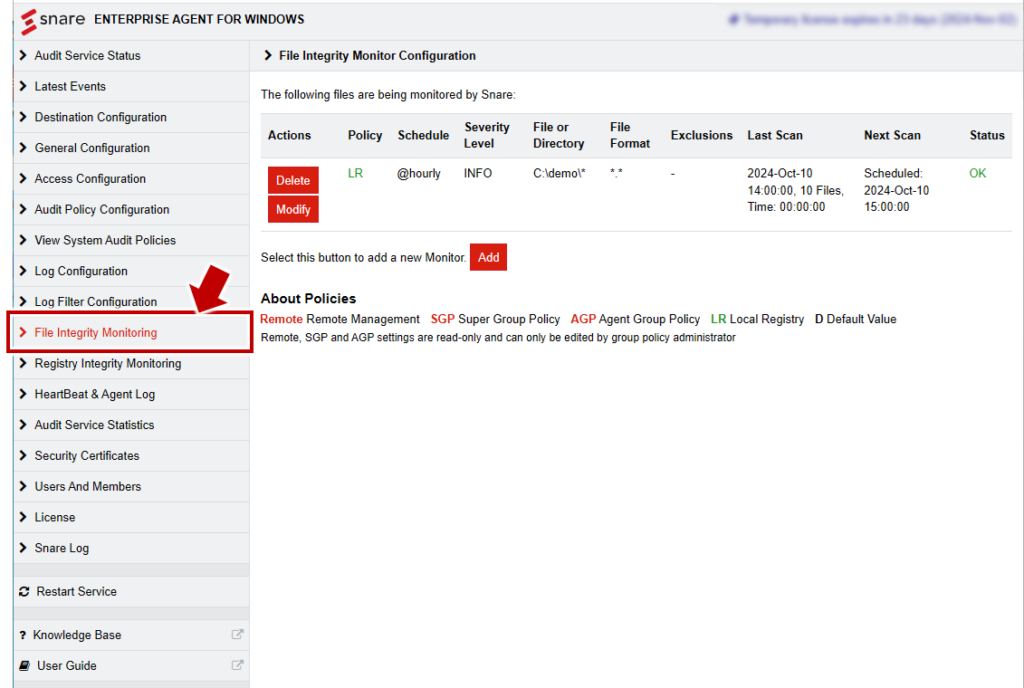Select View System Audit Policies
The image size is (1024, 688).
point(131,240)
